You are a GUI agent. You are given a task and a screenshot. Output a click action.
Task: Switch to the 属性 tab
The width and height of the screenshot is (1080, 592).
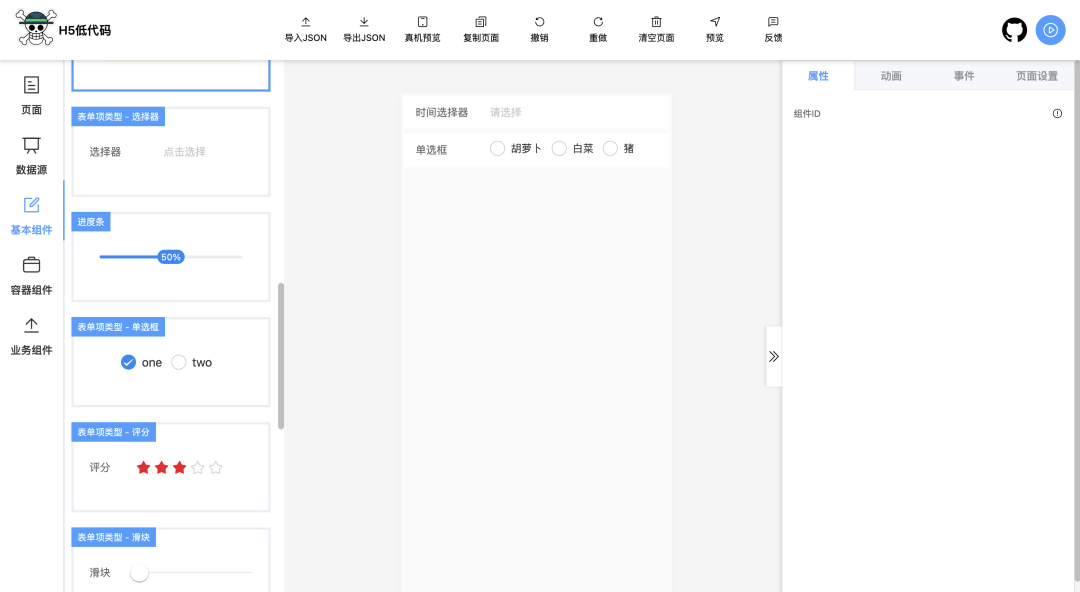tap(818, 76)
